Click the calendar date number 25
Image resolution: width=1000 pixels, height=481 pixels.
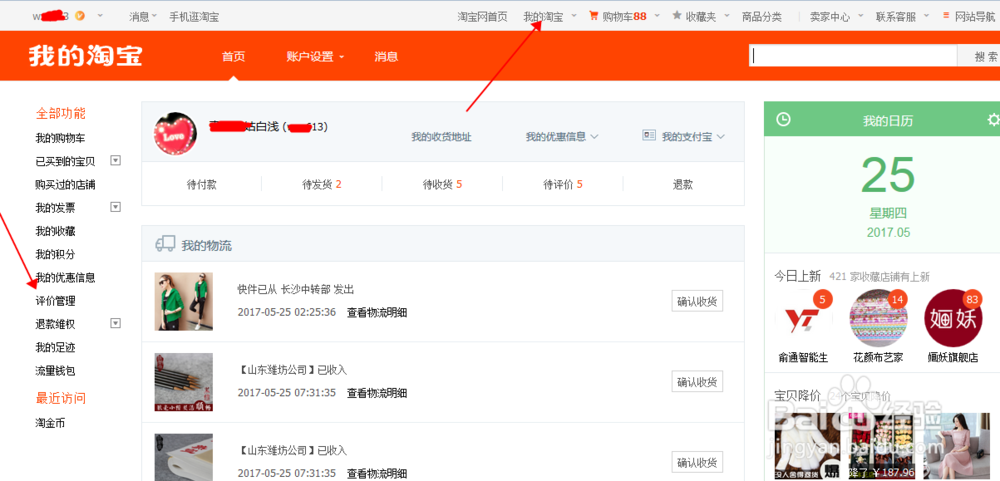click(x=888, y=175)
